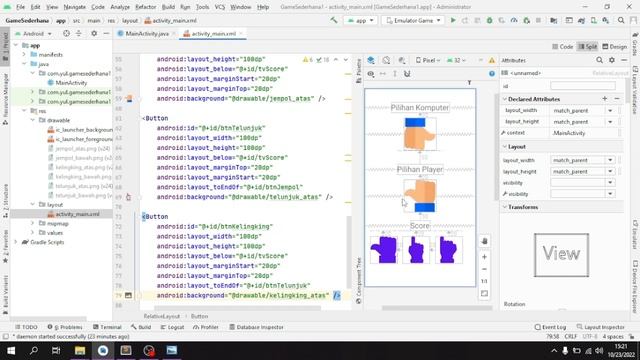
Task: Run the app with the green play icon
Action: pyautogui.click(x=453, y=20)
